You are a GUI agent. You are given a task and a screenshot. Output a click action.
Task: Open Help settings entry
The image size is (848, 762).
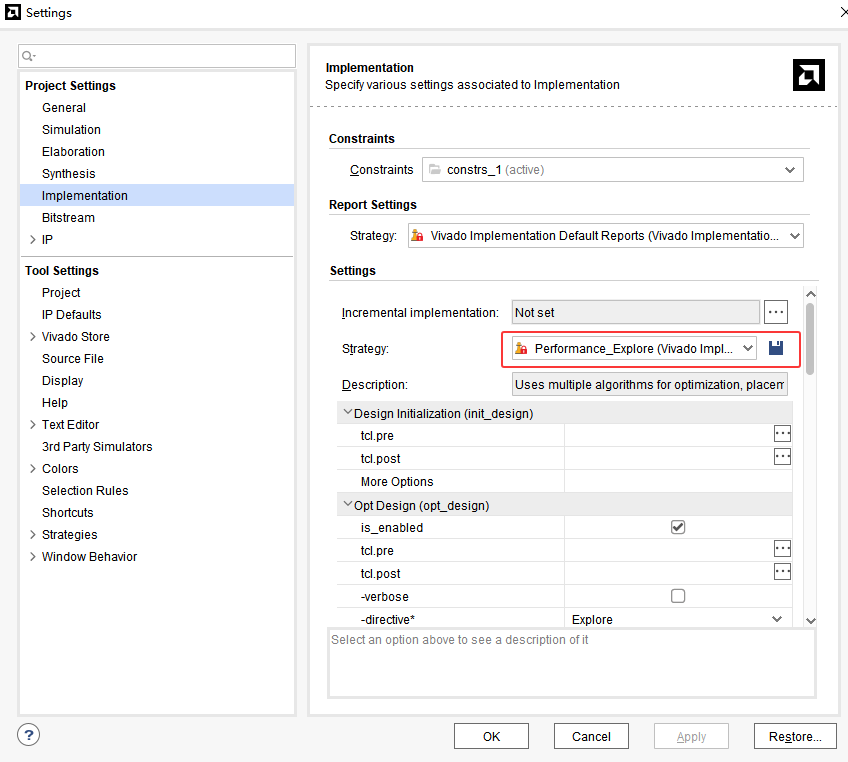click(x=55, y=402)
